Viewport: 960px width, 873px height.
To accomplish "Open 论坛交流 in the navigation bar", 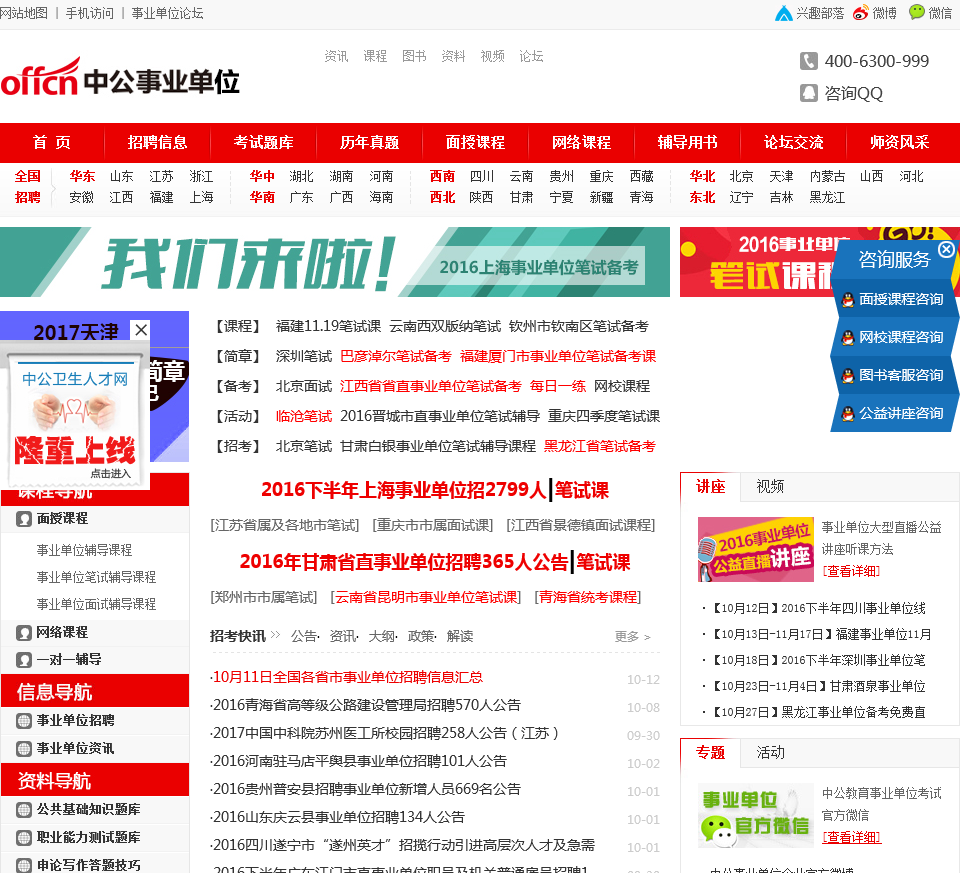I will (x=793, y=143).
